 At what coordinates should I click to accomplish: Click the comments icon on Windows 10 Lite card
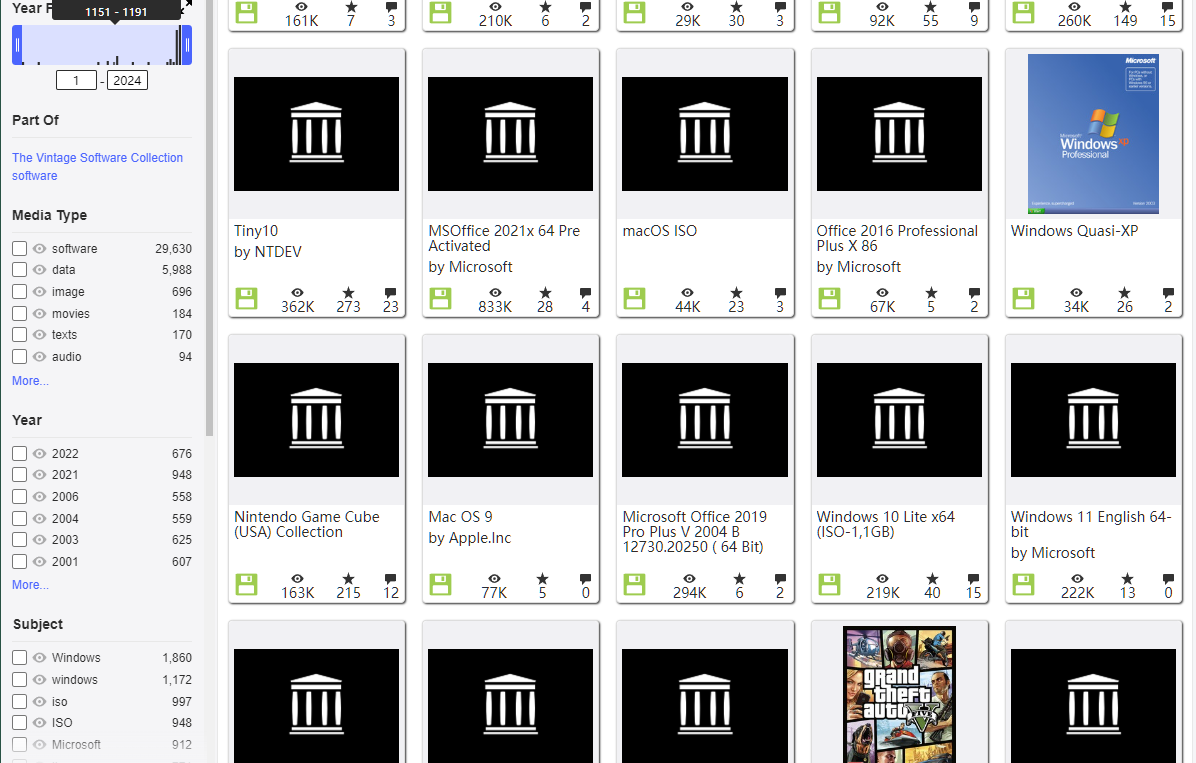click(x=973, y=579)
